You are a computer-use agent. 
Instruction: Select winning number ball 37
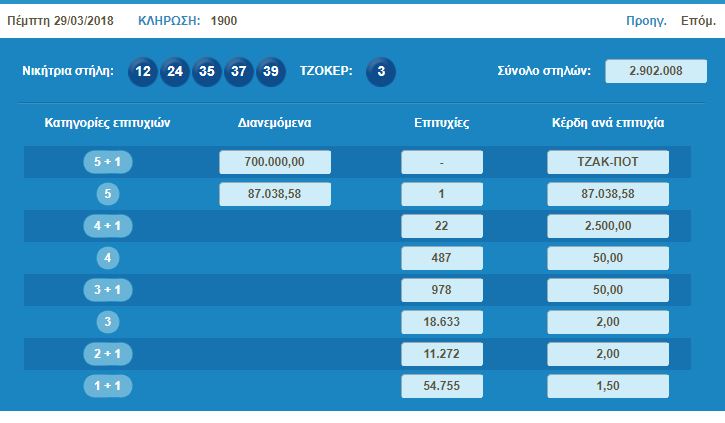click(239, 71)
